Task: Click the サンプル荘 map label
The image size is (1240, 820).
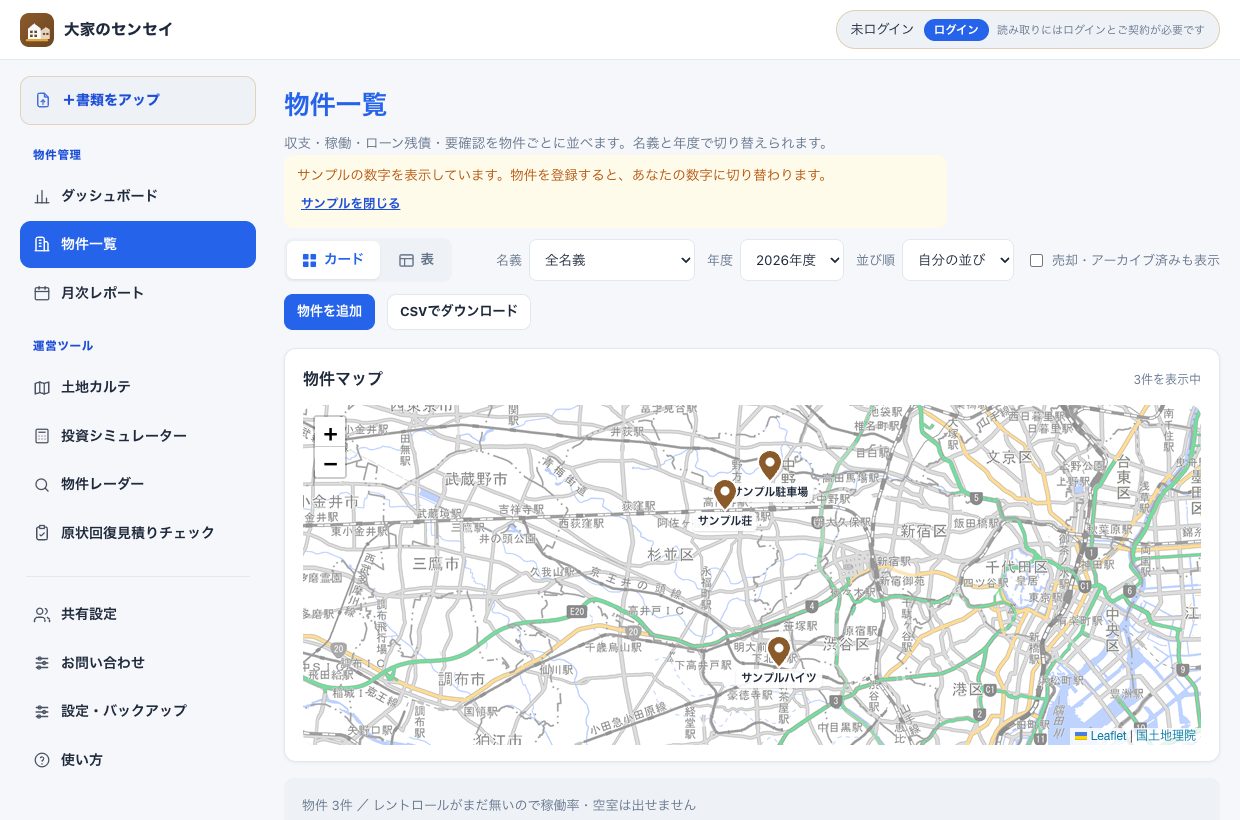Action: (x=725, y=520)
